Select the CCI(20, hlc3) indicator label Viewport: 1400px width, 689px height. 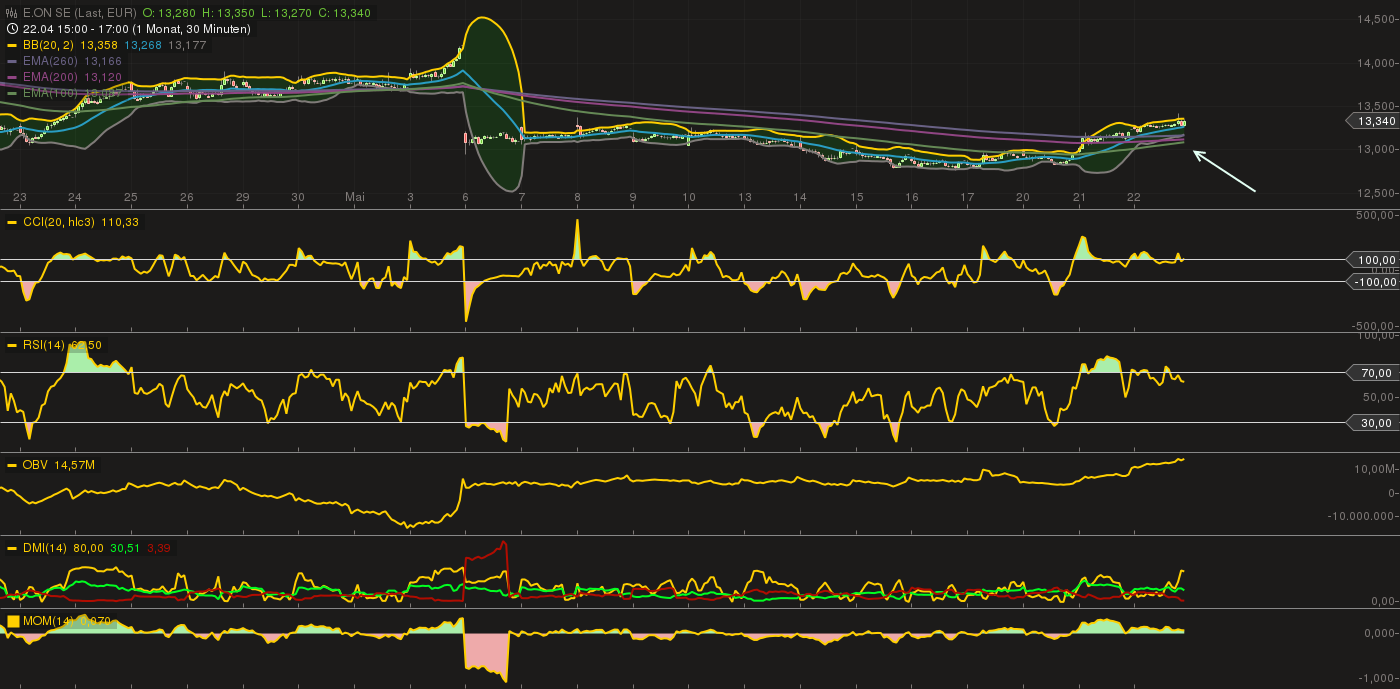58,222
